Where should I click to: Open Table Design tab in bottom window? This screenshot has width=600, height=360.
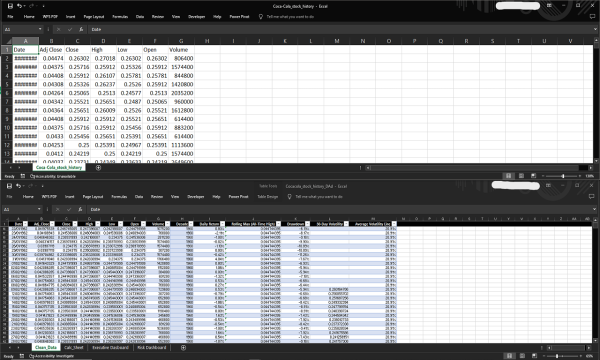(x=267, y=197)
